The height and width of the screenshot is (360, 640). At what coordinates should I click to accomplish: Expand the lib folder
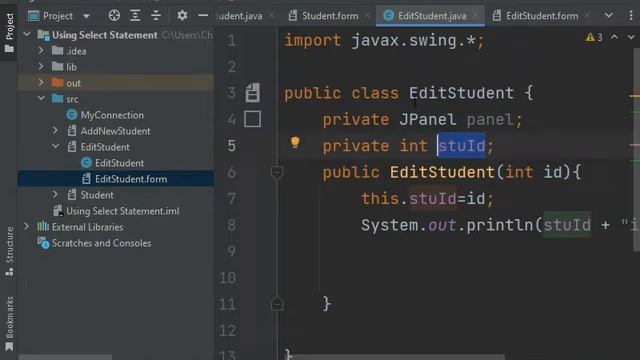click(41, 66)
